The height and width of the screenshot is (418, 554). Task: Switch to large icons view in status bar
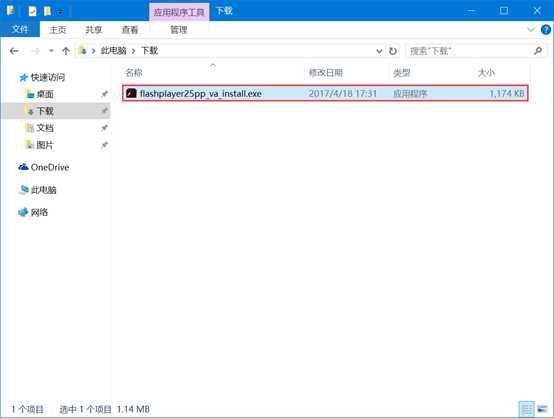(542, 409)
